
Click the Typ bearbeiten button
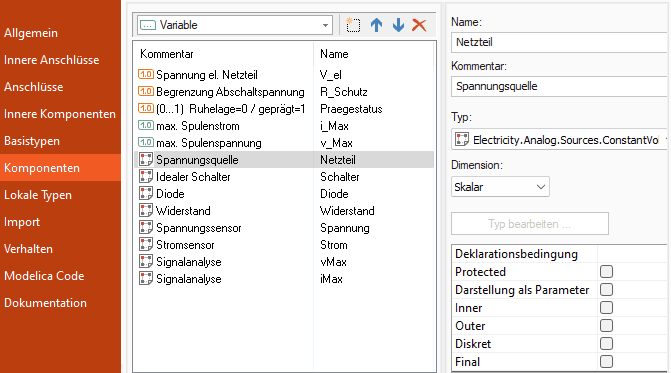click(x=530, y=224)
